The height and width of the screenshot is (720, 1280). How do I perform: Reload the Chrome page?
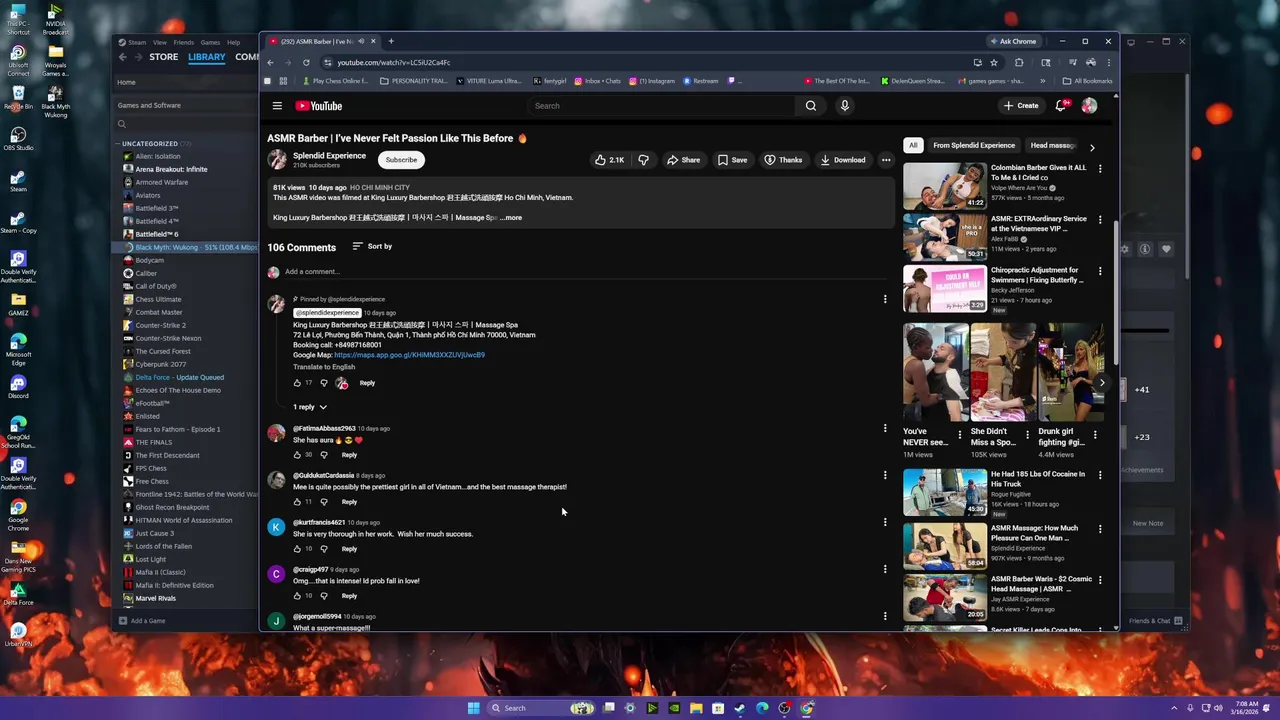point(306,62)
